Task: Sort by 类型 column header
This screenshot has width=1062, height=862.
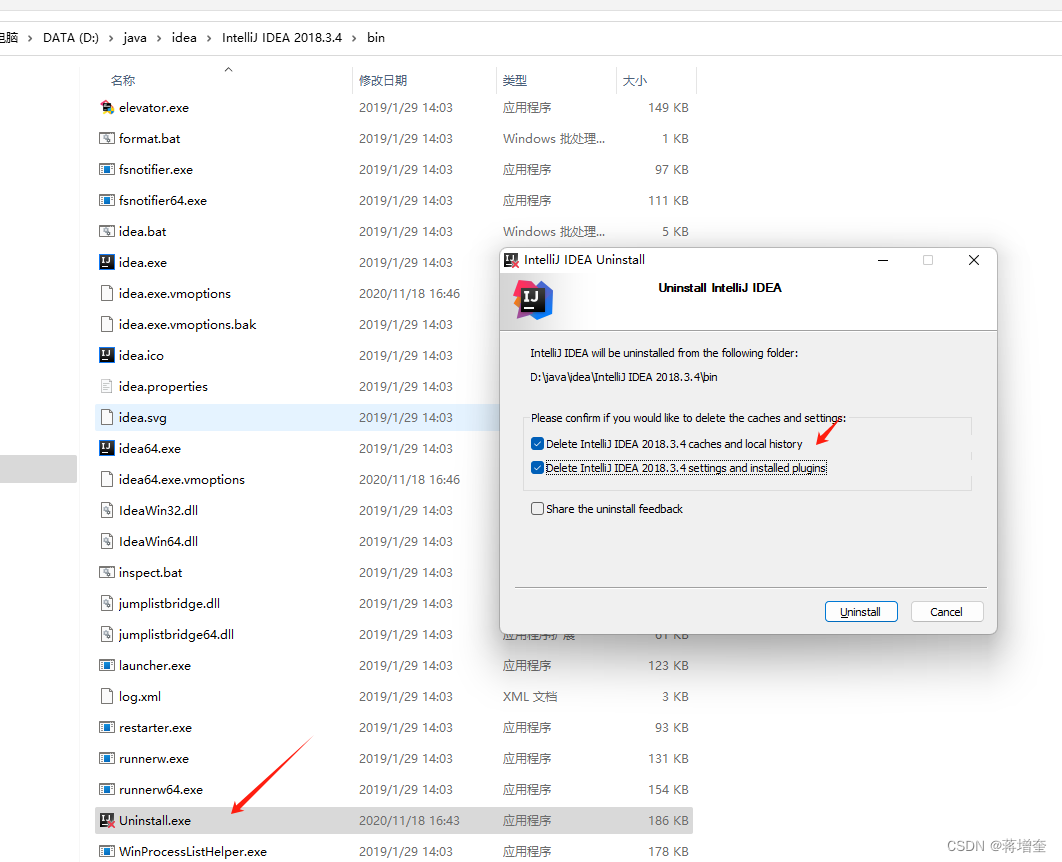Action: click(x=515, y=81)
